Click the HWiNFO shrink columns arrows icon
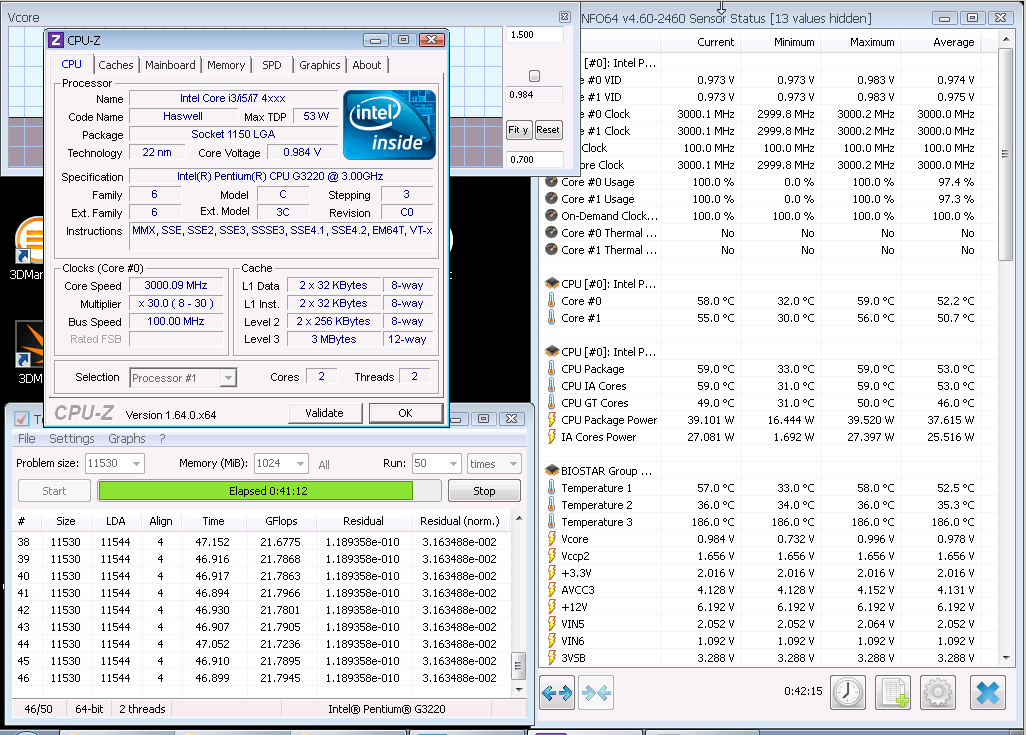The height and width of the screenshot is (735, 1026). tap(596, 692)
